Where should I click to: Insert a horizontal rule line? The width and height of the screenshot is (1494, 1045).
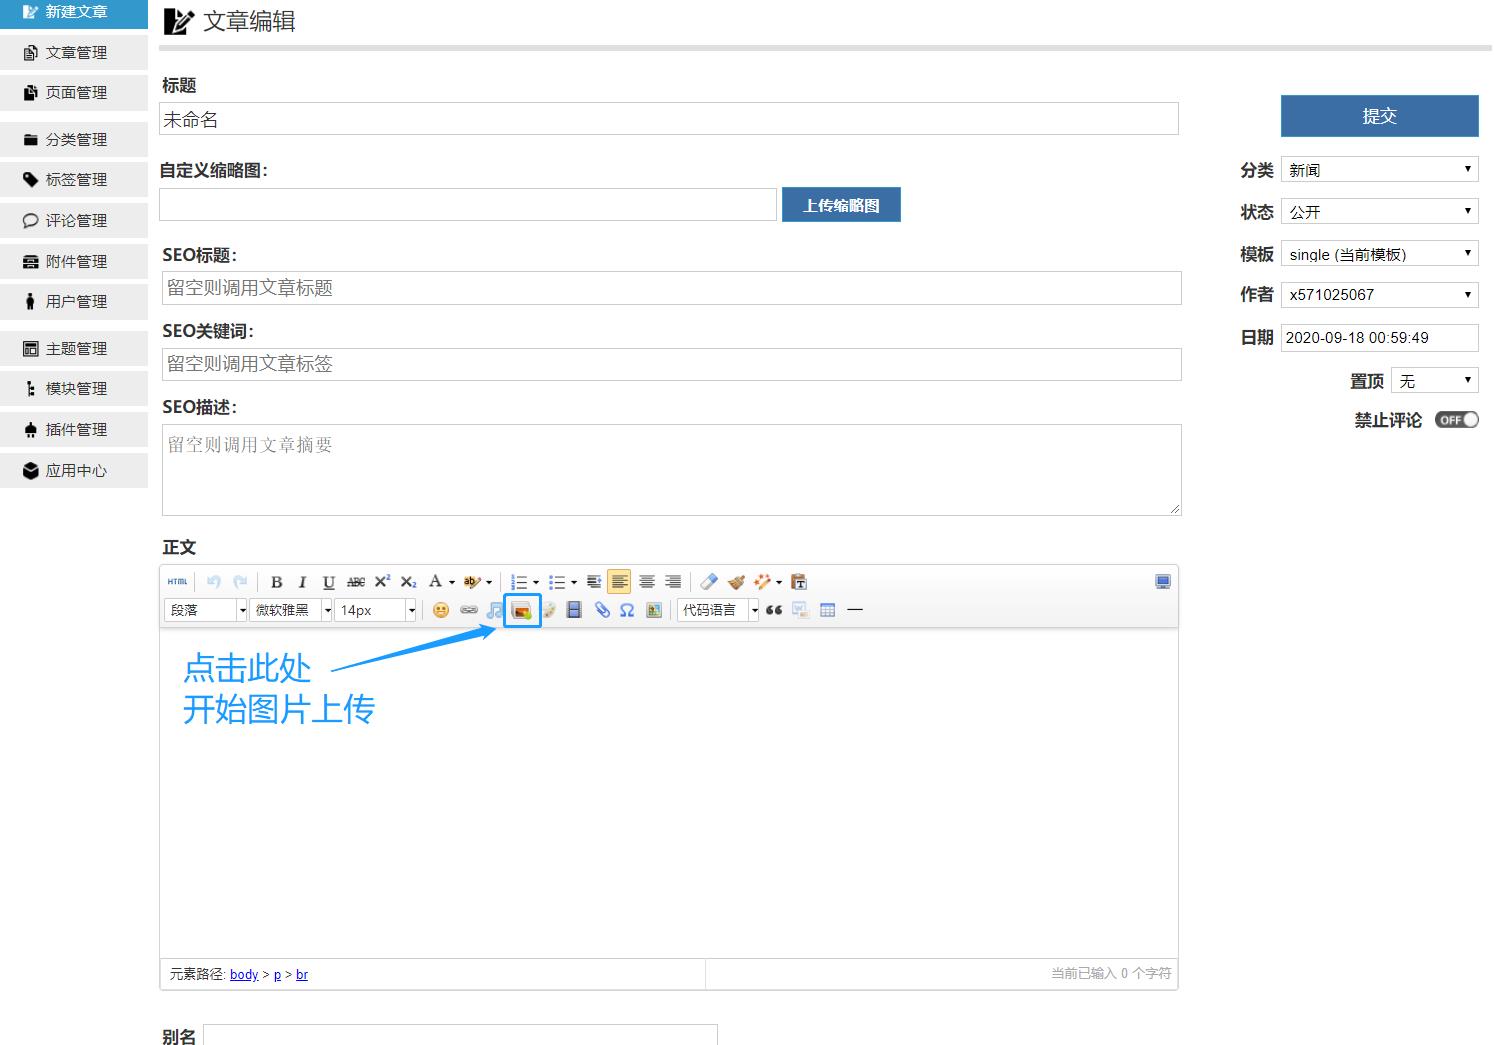(x=855, y=610)
